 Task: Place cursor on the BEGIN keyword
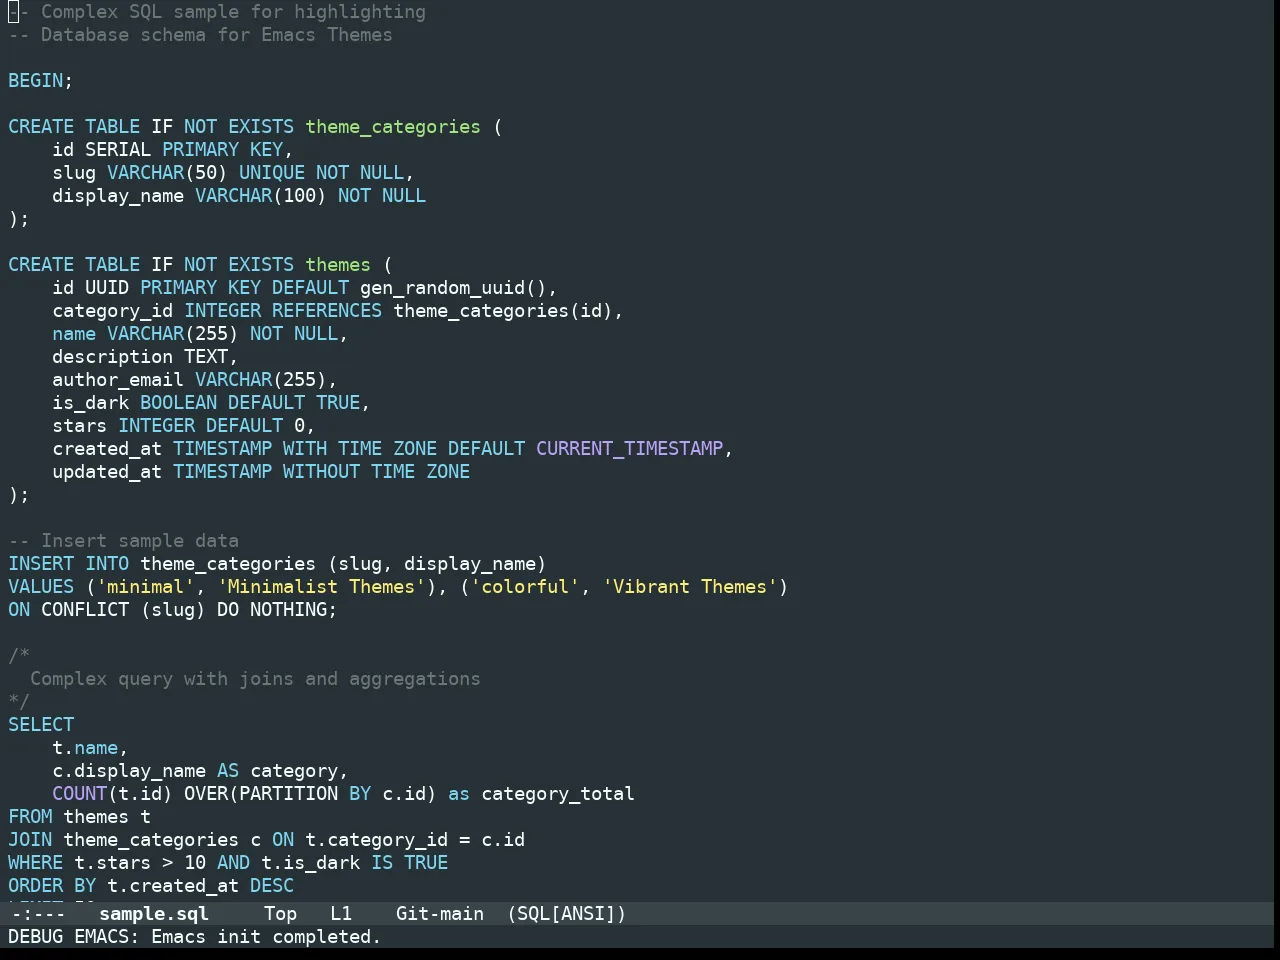tap(35, 81)
